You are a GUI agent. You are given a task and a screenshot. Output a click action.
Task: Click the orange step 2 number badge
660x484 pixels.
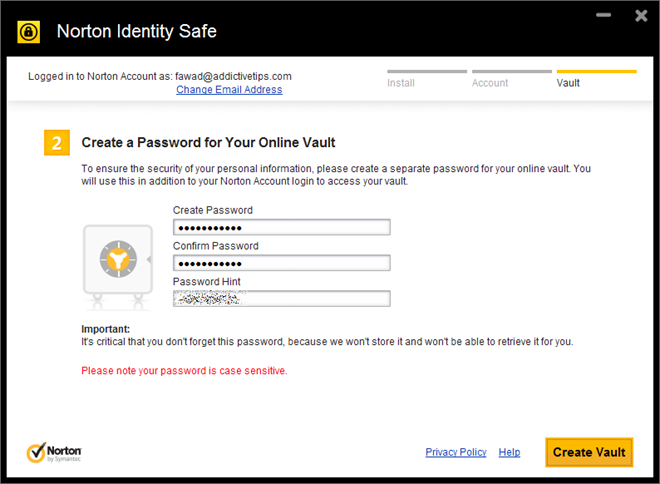pos(57,143)
